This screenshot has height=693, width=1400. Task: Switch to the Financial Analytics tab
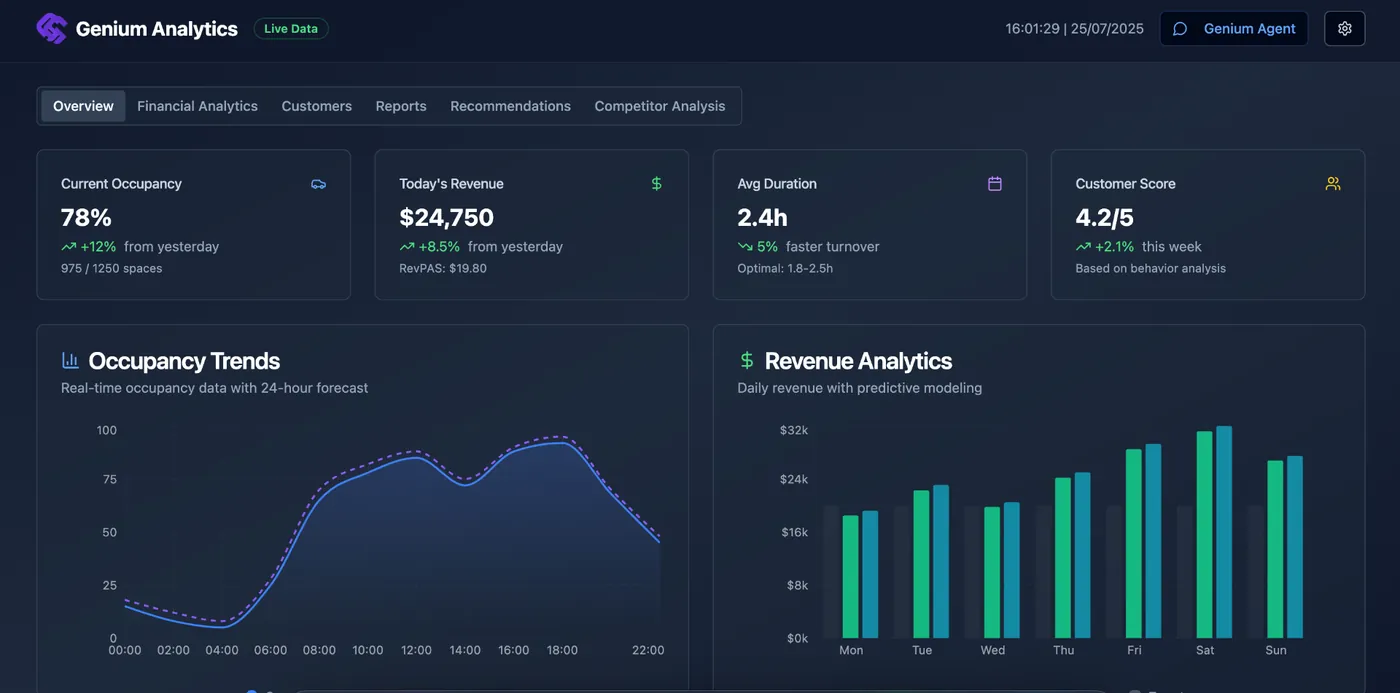coord(197,106)
